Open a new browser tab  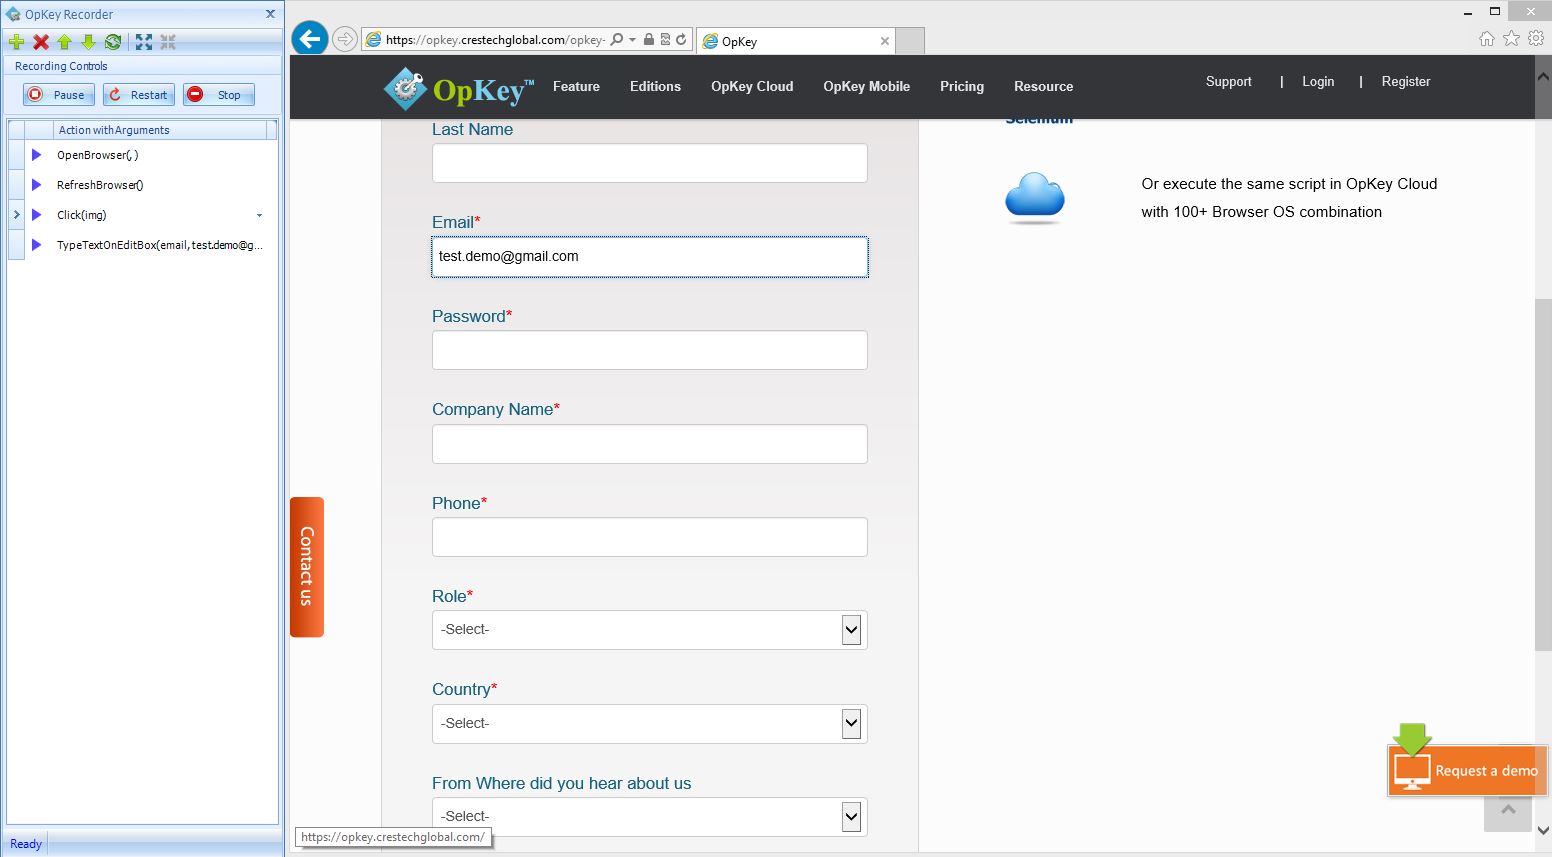click(910, 41)
